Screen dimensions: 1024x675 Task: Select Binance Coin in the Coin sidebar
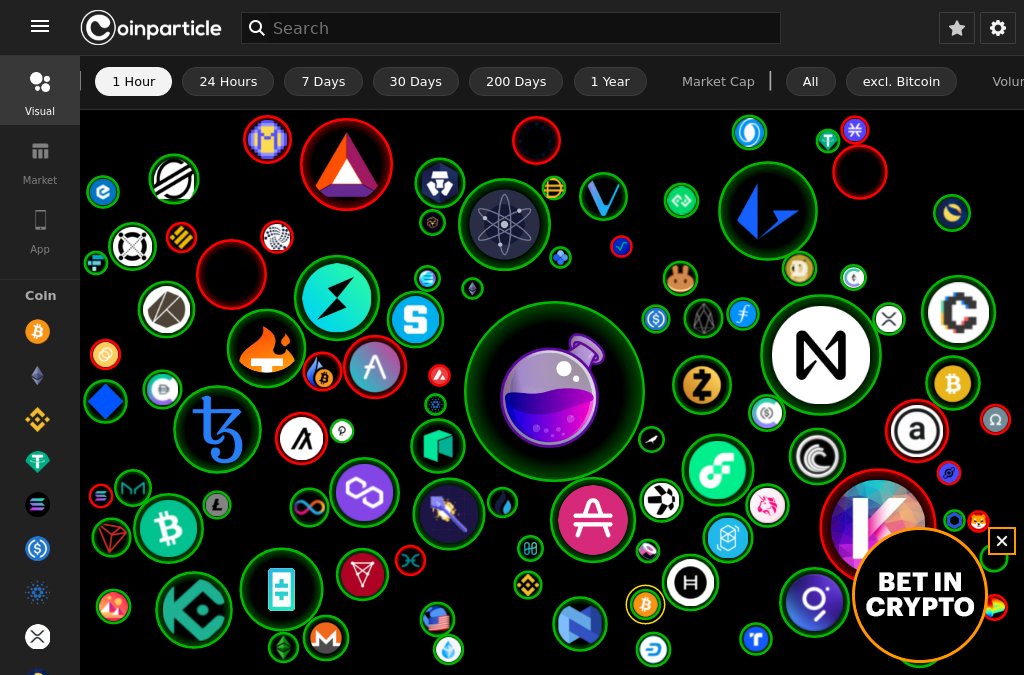(x=37, y=419)
